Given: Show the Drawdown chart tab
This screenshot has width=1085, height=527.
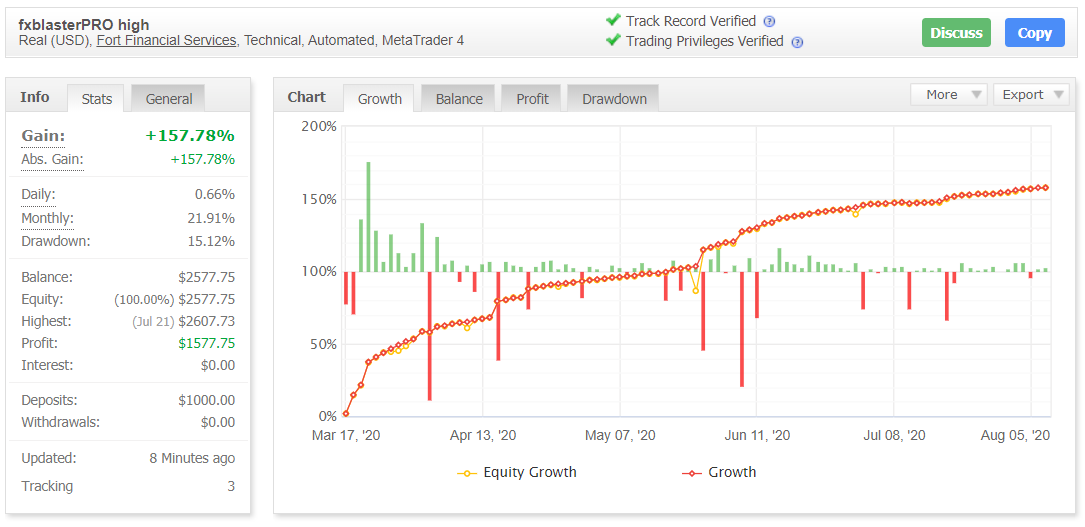Looking at the screenshot, I should pyautogui.click(x=614, y=98).
